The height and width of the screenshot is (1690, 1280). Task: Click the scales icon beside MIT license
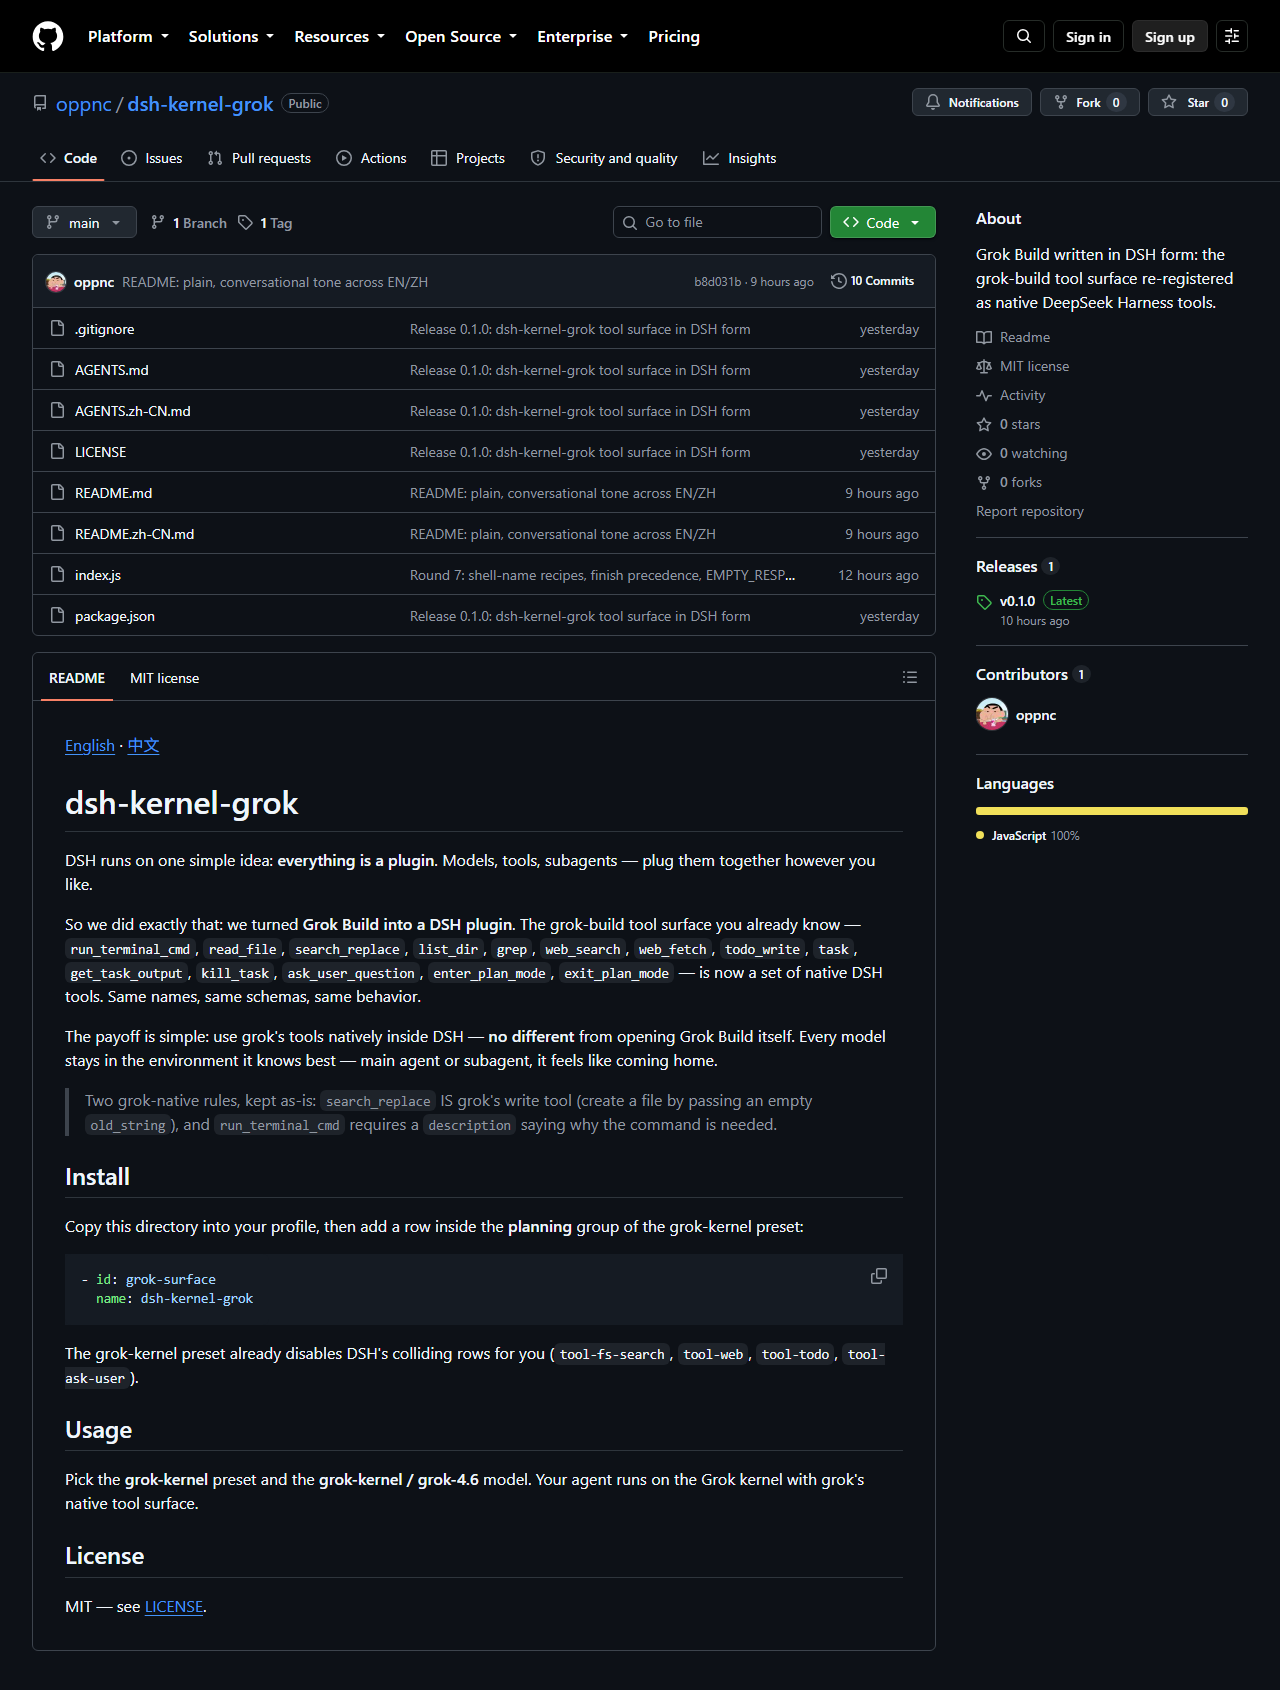coord(984,366)
